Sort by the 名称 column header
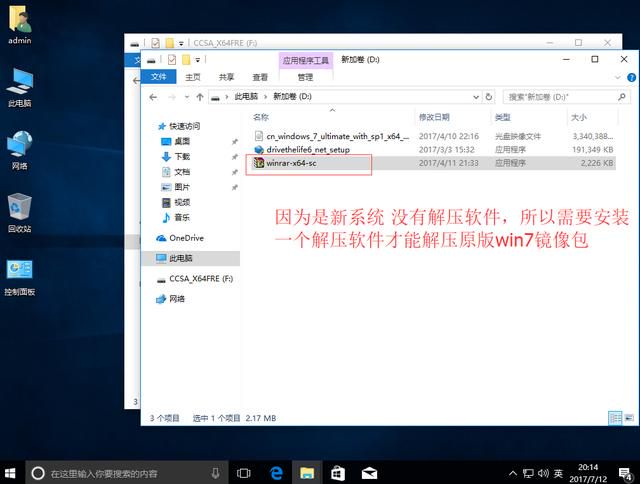 [331, 117]
